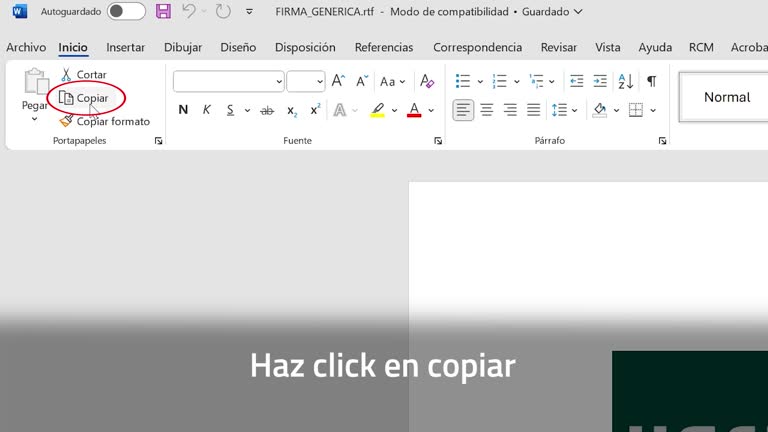Decrease paragraph indent

(576, 81)
